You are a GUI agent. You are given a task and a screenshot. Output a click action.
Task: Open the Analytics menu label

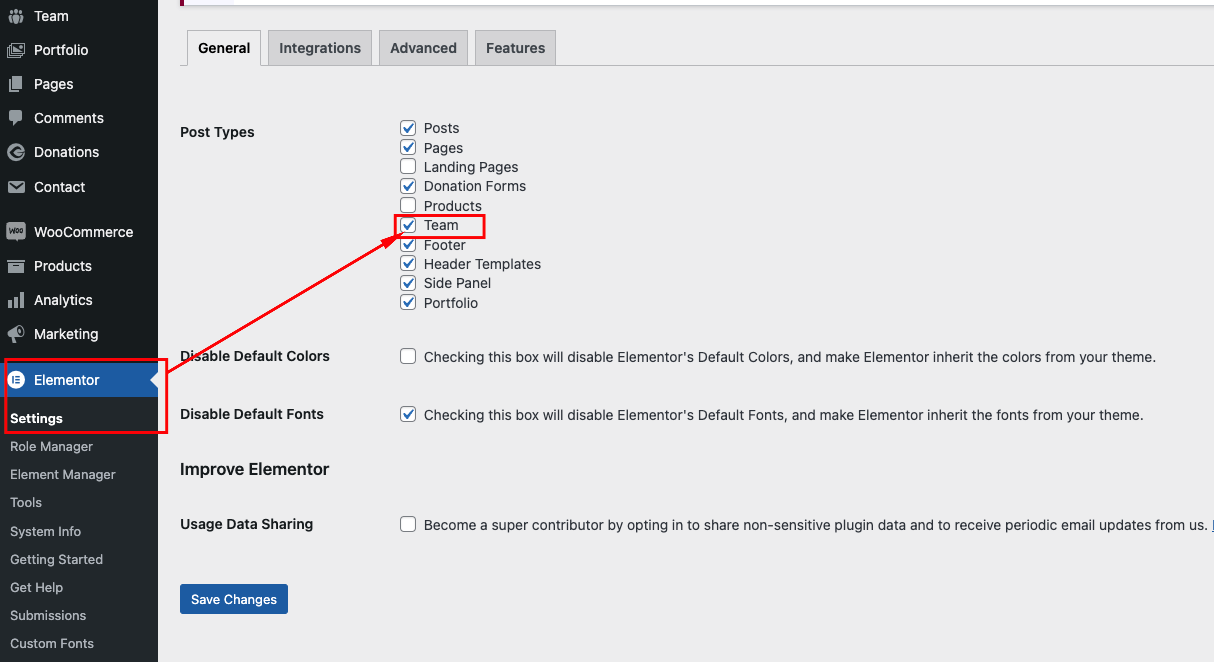tap(63, 300)
